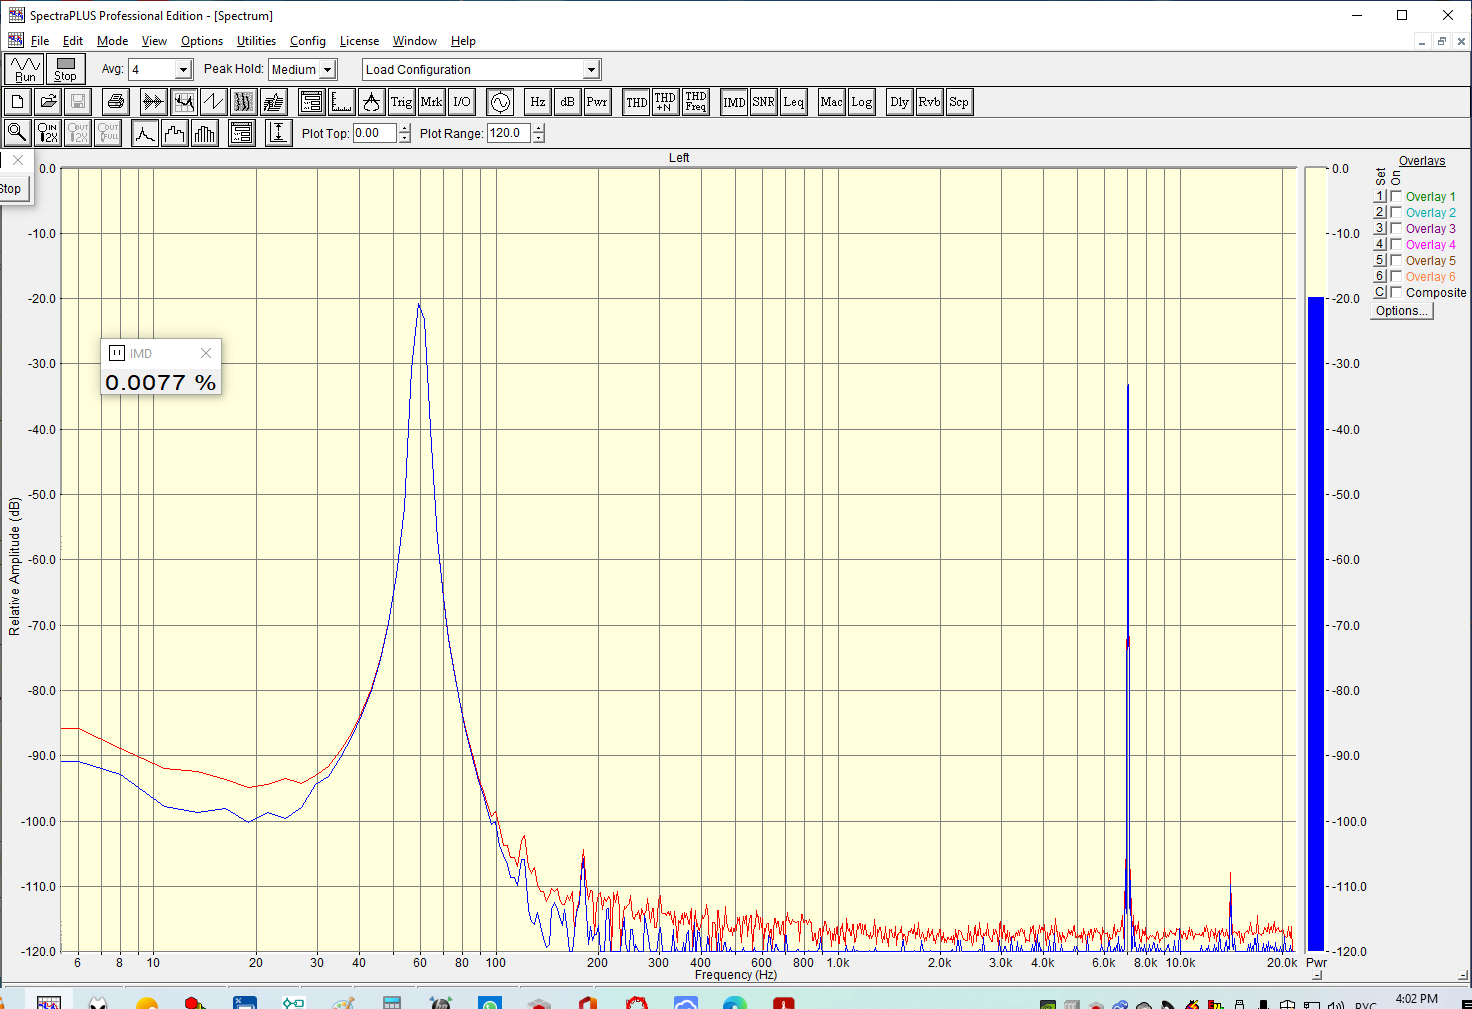Open the Log data logging utility
Screen dimensions: 1472x1009
pos(862,102)
